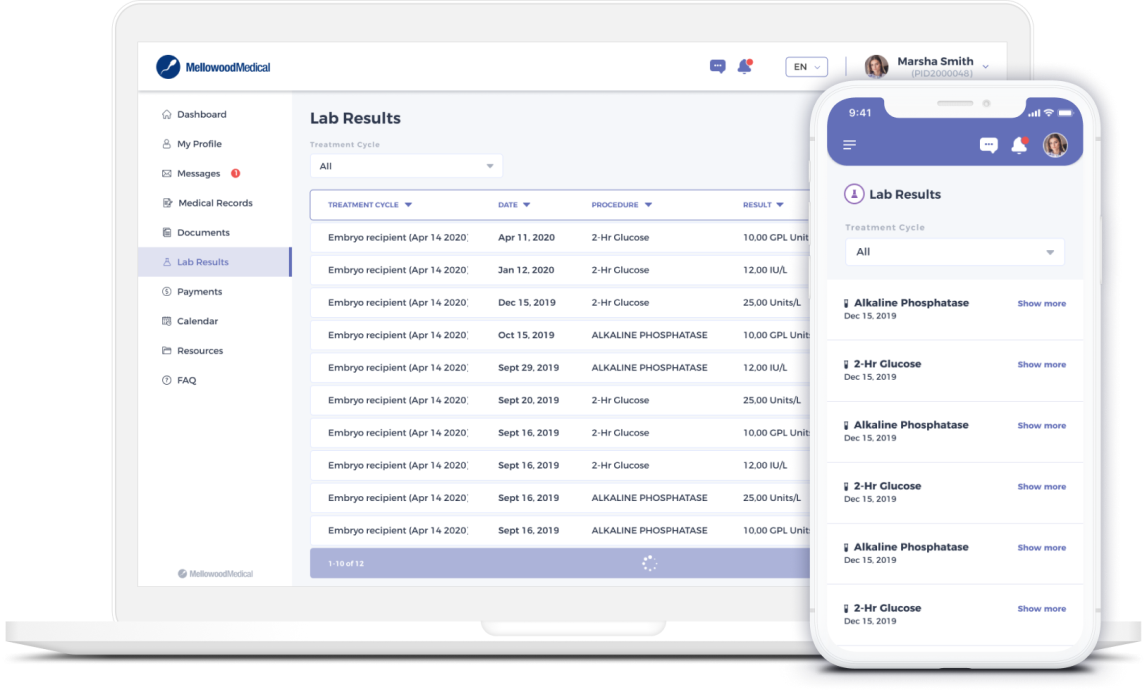The width and height of the screenshot is (1147, 692).
Task: Click the desktop chat messages icon
Action: click(x=717, y=67)
